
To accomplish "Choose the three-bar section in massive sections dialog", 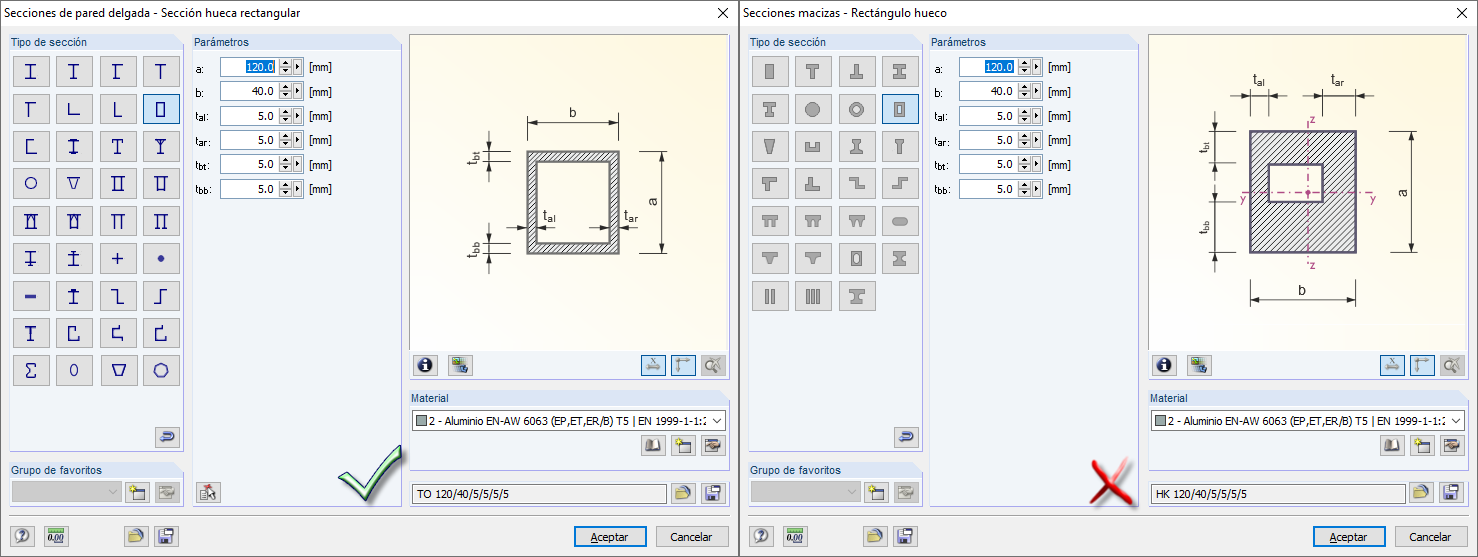I will (813, 296).
